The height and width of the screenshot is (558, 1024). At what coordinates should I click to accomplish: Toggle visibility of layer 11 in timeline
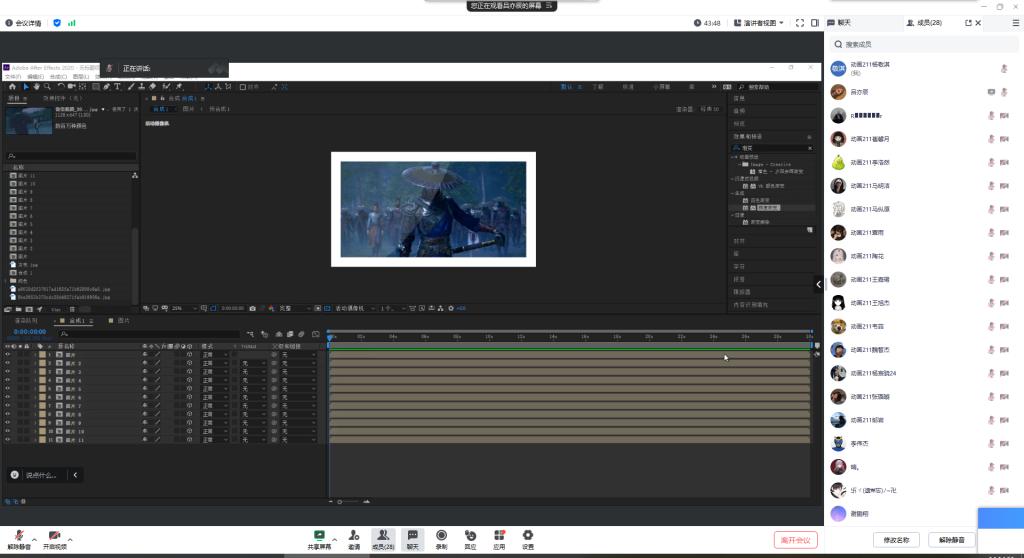(8, 440)
